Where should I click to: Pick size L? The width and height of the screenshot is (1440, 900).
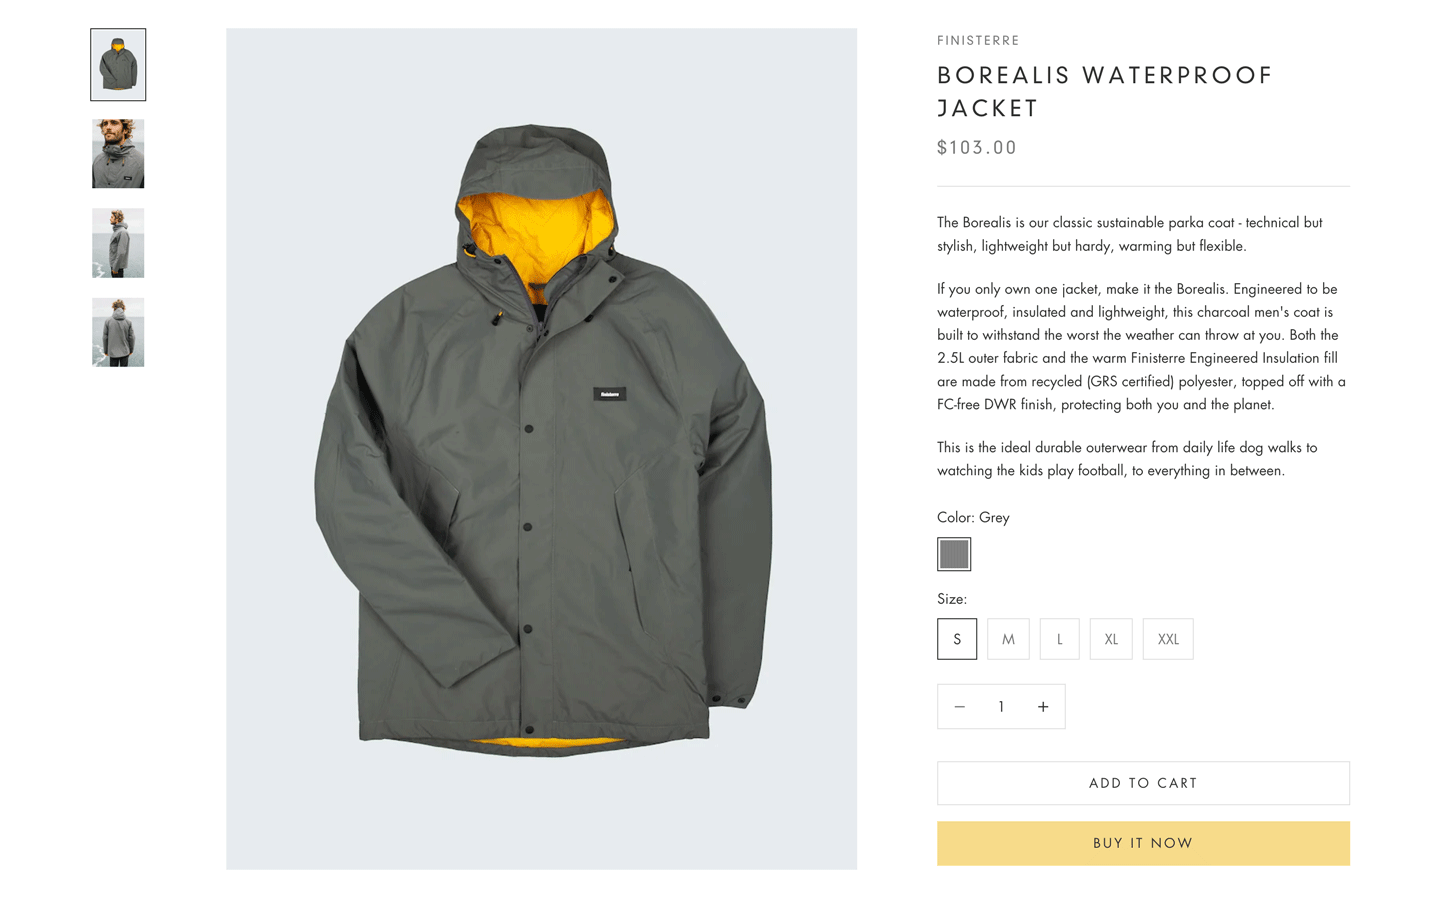(1059, 639)
